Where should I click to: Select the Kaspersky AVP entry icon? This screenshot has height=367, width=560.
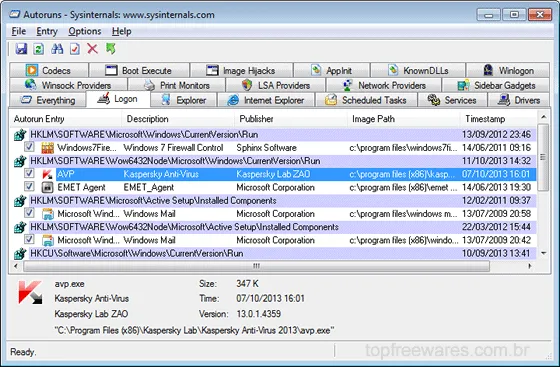47,174
